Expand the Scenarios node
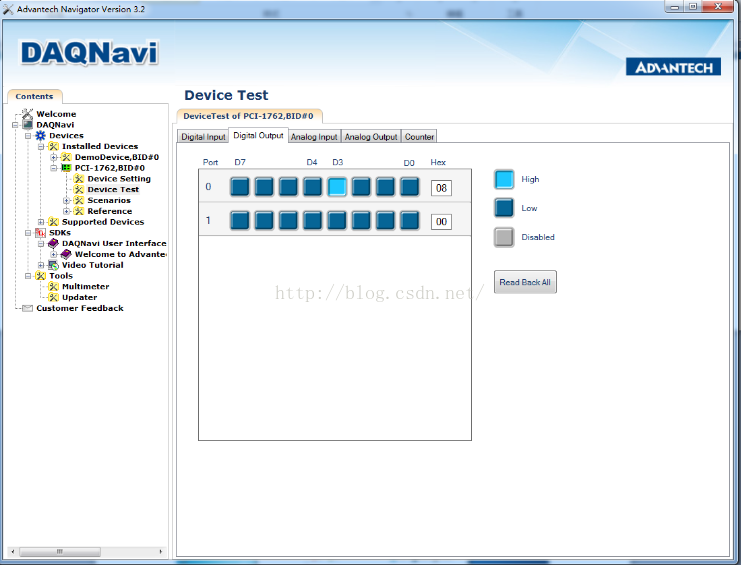741x565 pixels. (66, 201)
